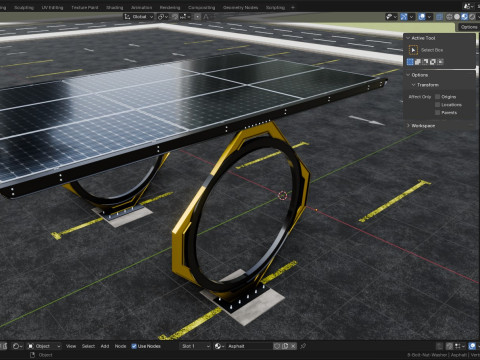Open the Compositing workspace tab
This screenshot has height=360, width=480.
(x=201, y=7)
